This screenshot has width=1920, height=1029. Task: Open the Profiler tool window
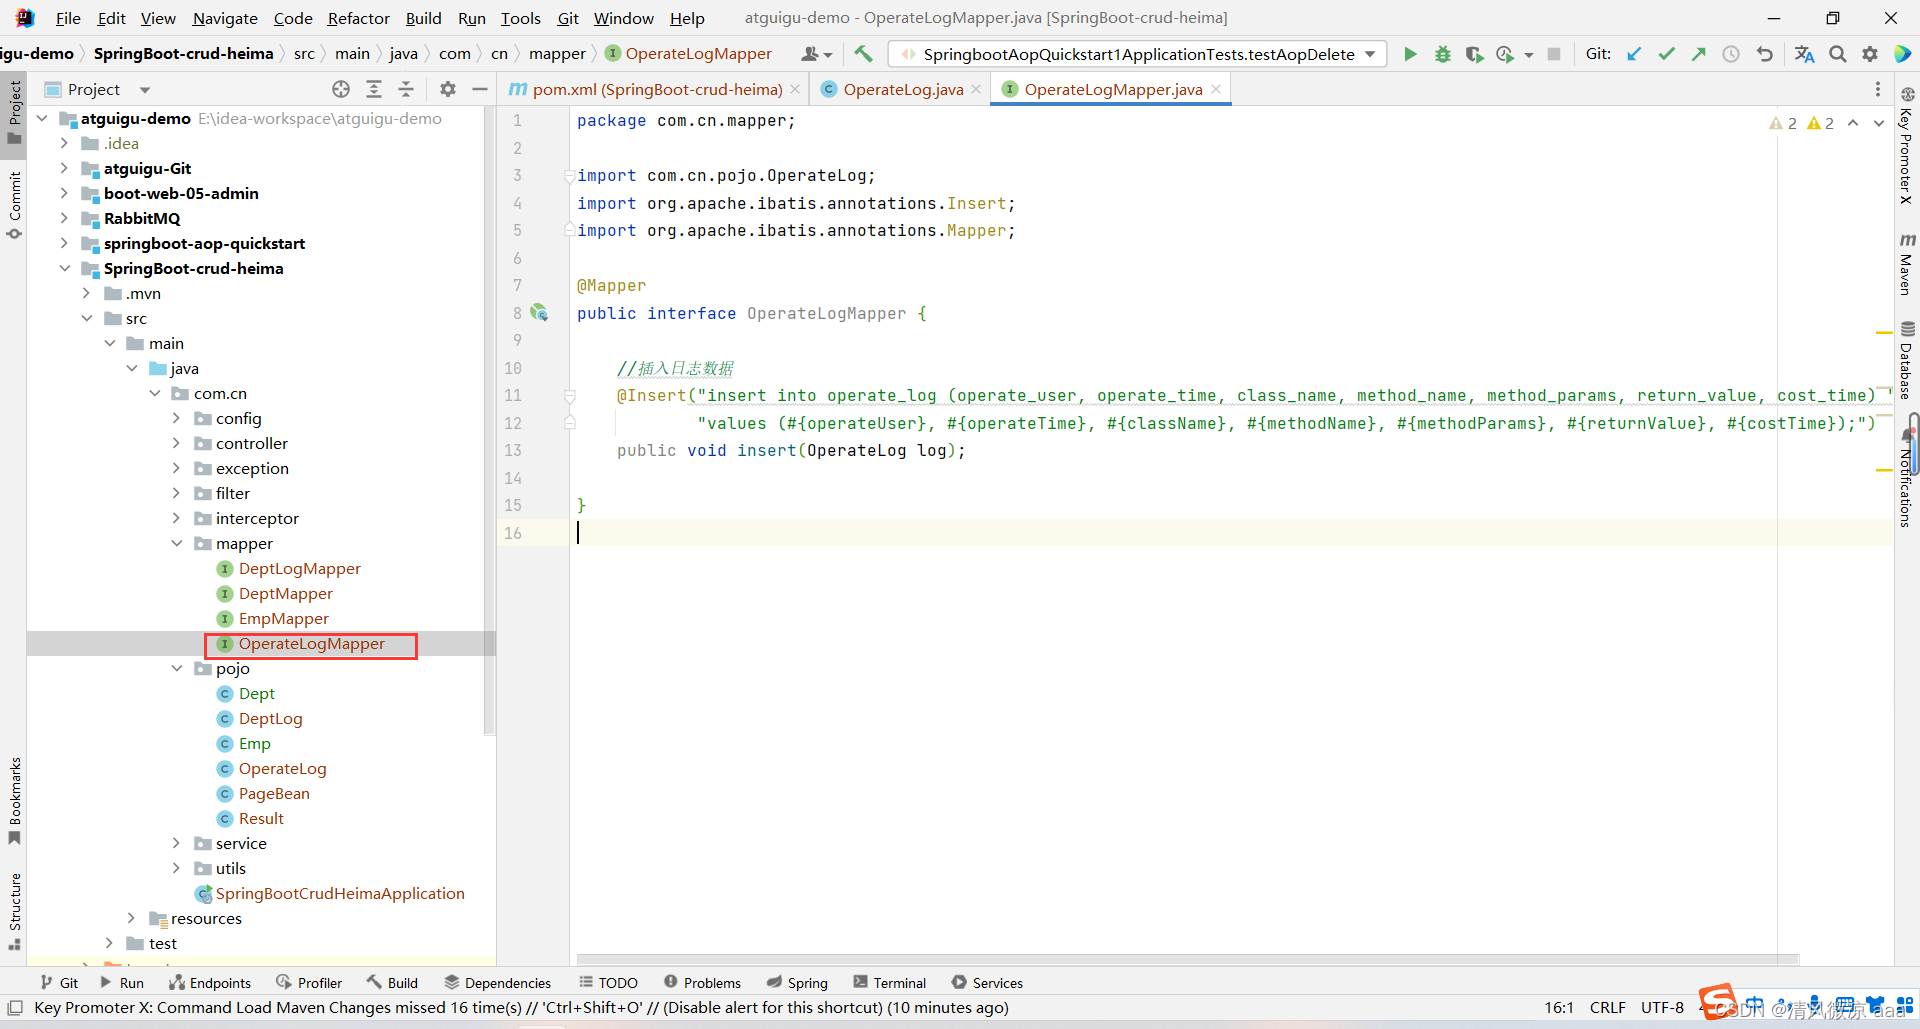point(309,983)
